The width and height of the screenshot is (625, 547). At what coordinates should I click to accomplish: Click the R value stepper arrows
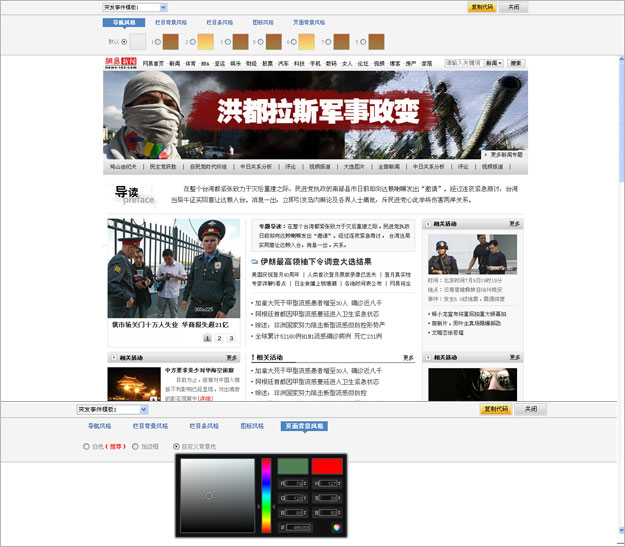pos(305,484)
